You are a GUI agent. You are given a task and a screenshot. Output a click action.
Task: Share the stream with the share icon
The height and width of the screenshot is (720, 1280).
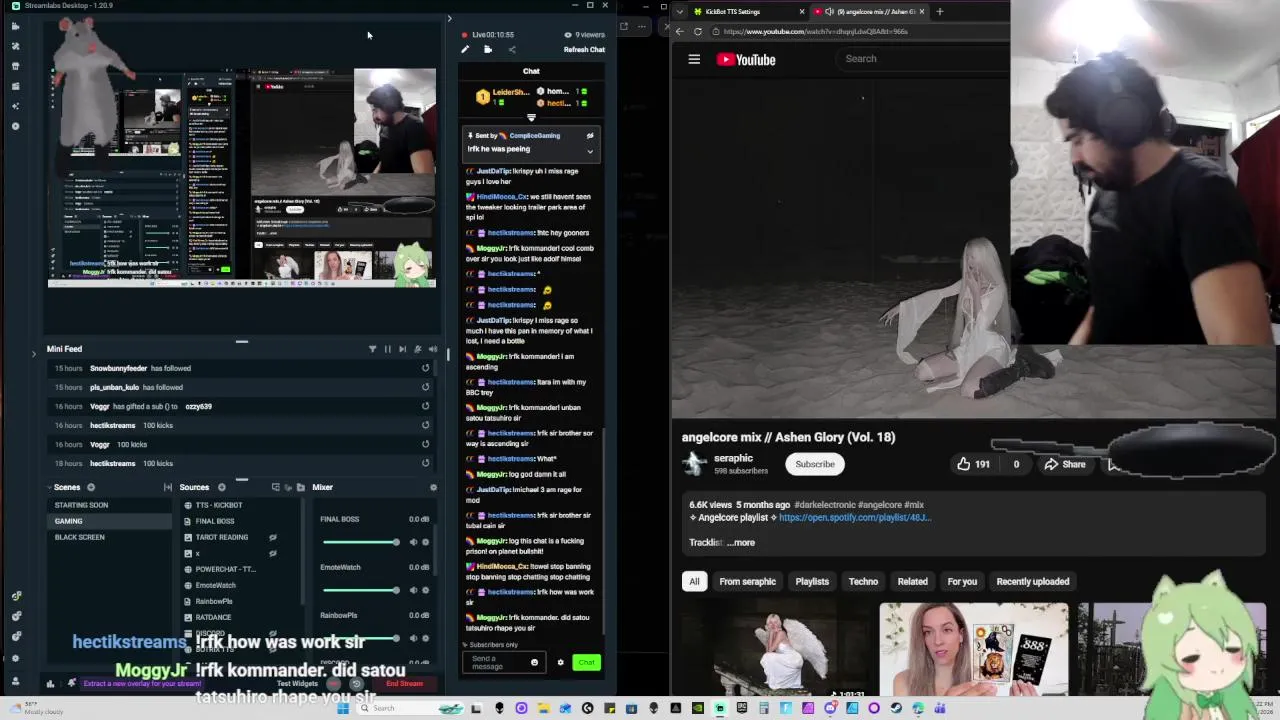tap(512, 49)
